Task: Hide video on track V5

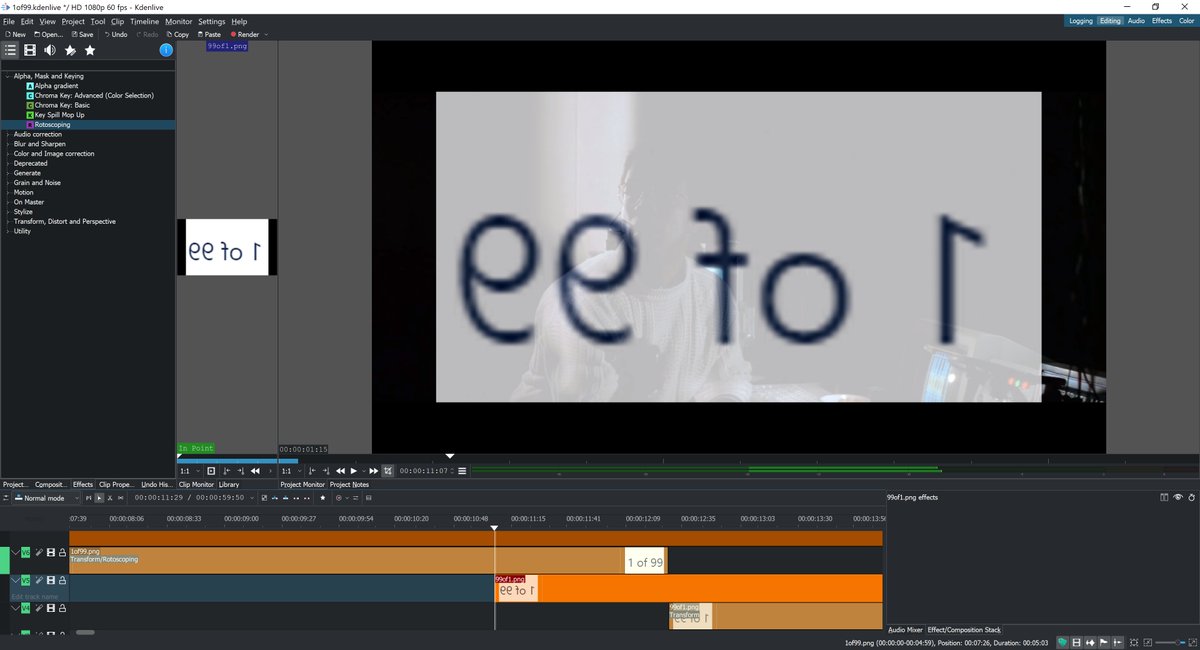Action: tap(51, 580)
